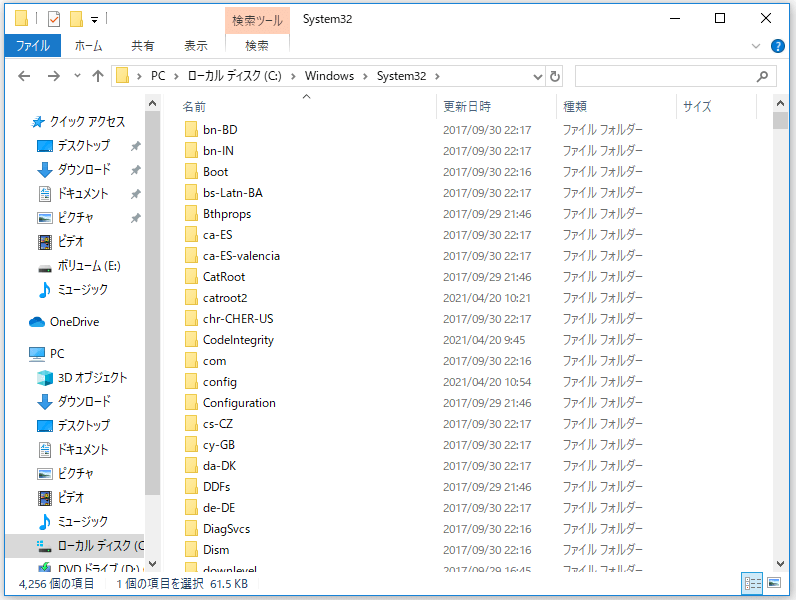Click the search magnifier icon

pyautogui.click(x=763, y=76)
